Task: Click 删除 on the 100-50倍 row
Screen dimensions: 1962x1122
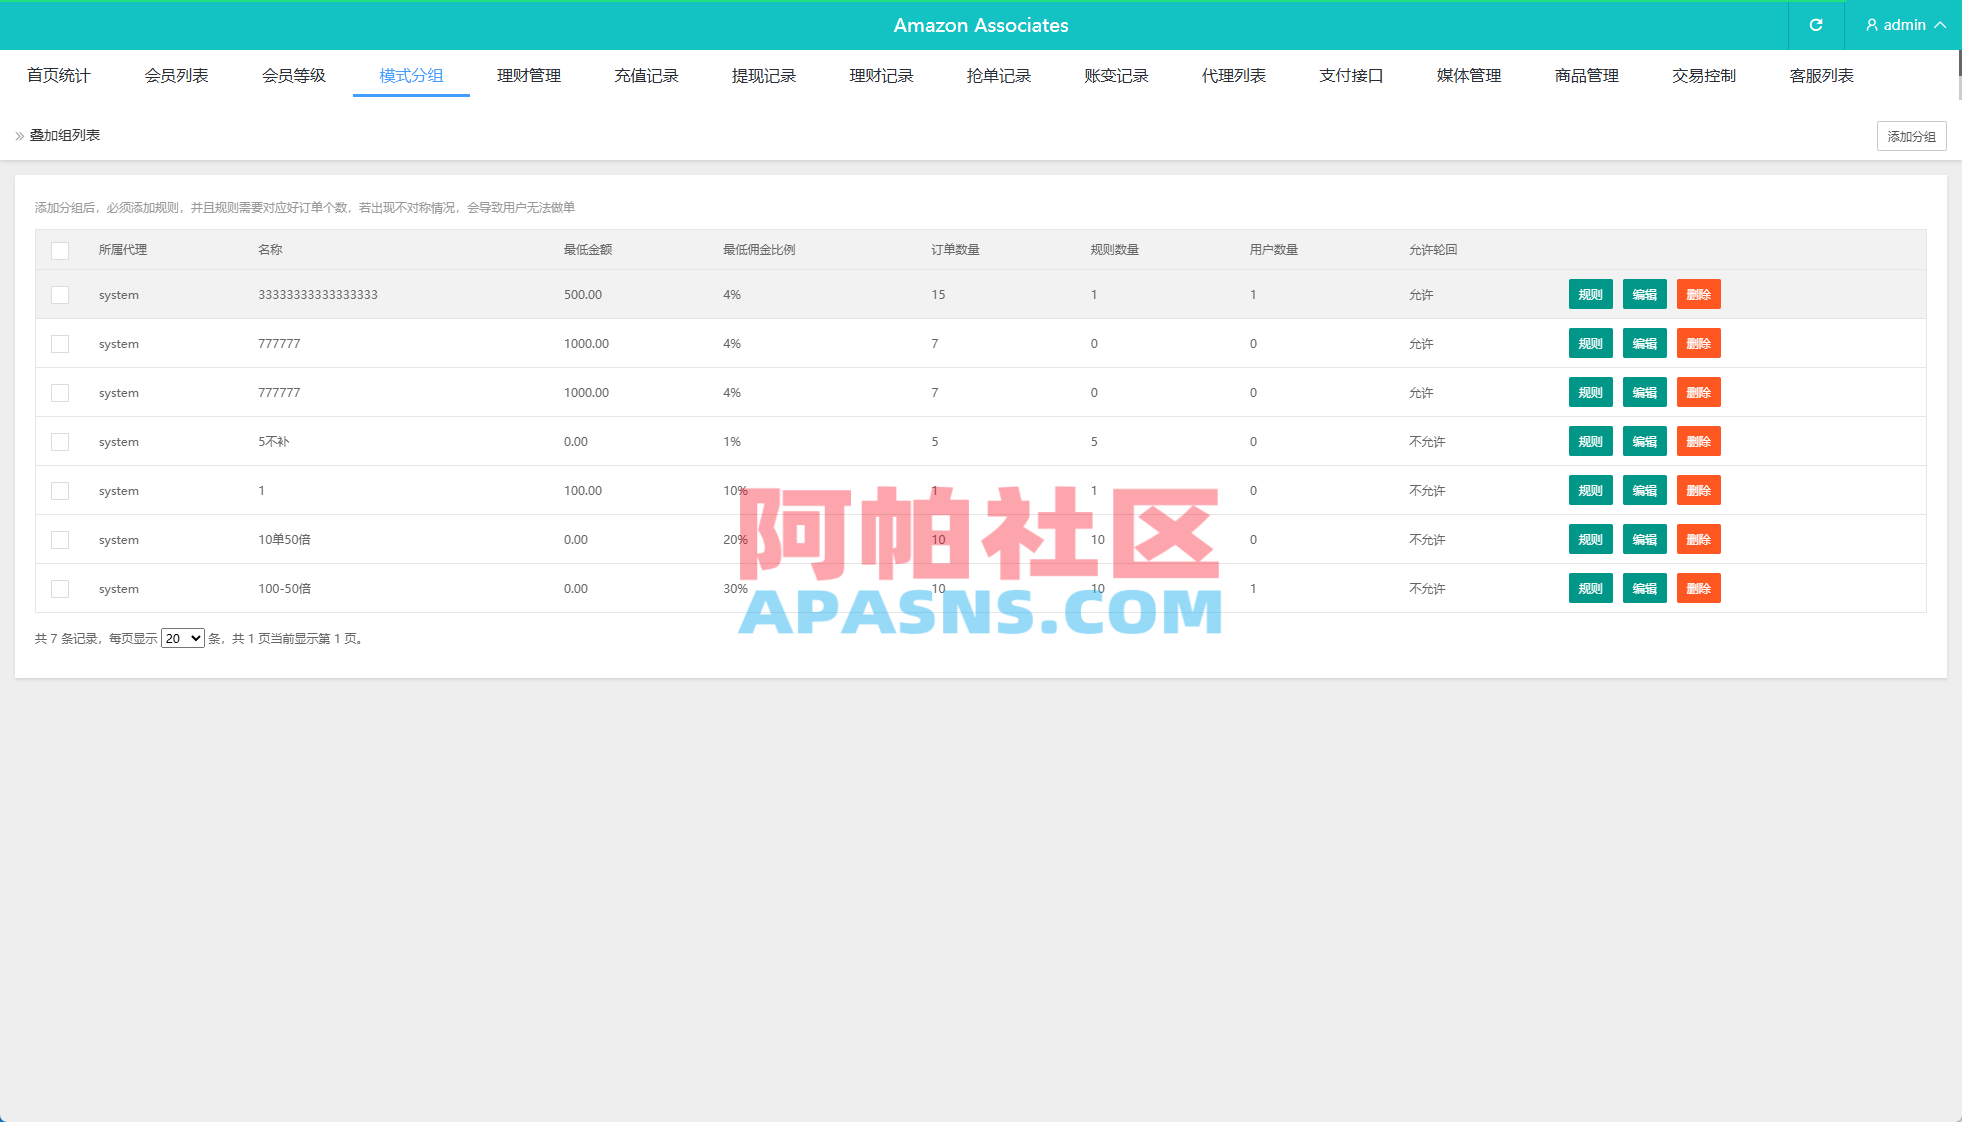Action: [1698, 588]
